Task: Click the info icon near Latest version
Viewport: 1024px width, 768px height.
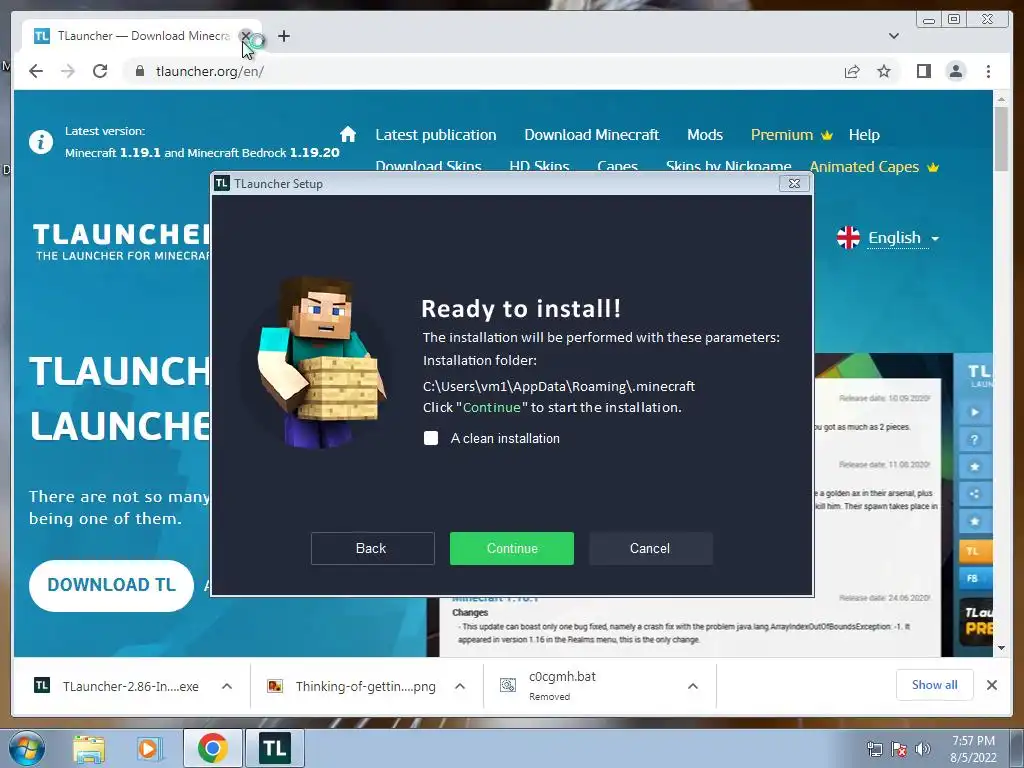Action: 40,142
